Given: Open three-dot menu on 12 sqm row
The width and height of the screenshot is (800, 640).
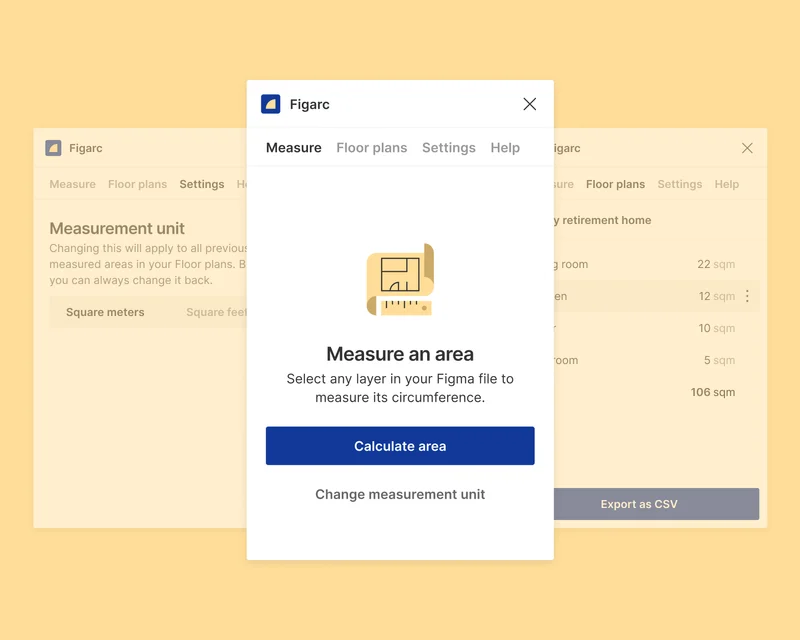Looking at the screenshot, I should 747,296.
